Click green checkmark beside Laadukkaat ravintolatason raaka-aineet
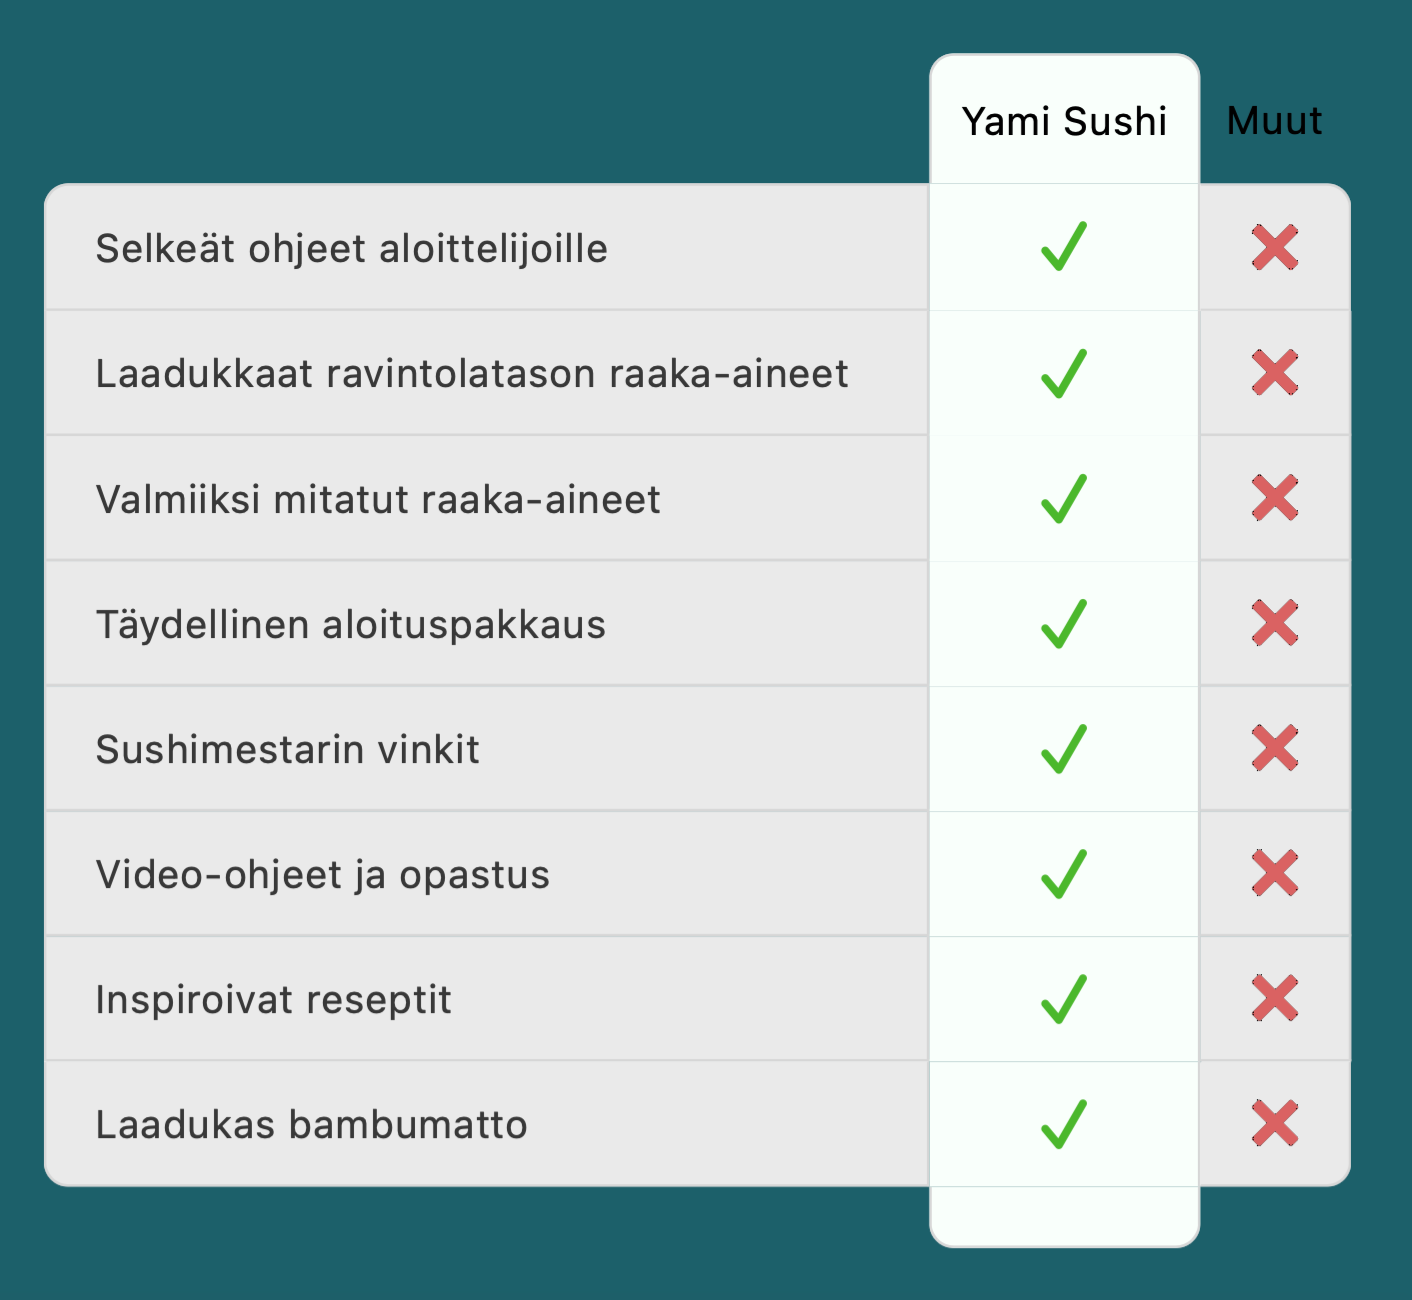This screenshot has width=1412, height=1300. (x=1064, y=373)
